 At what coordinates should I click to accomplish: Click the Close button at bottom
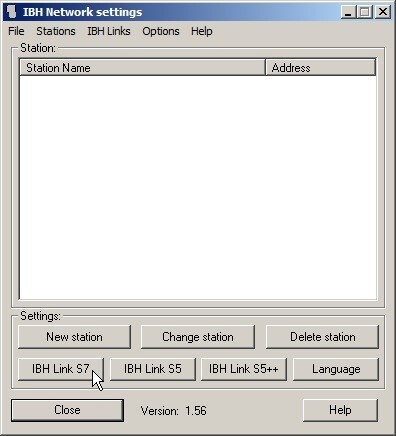[x=67, y=410]
